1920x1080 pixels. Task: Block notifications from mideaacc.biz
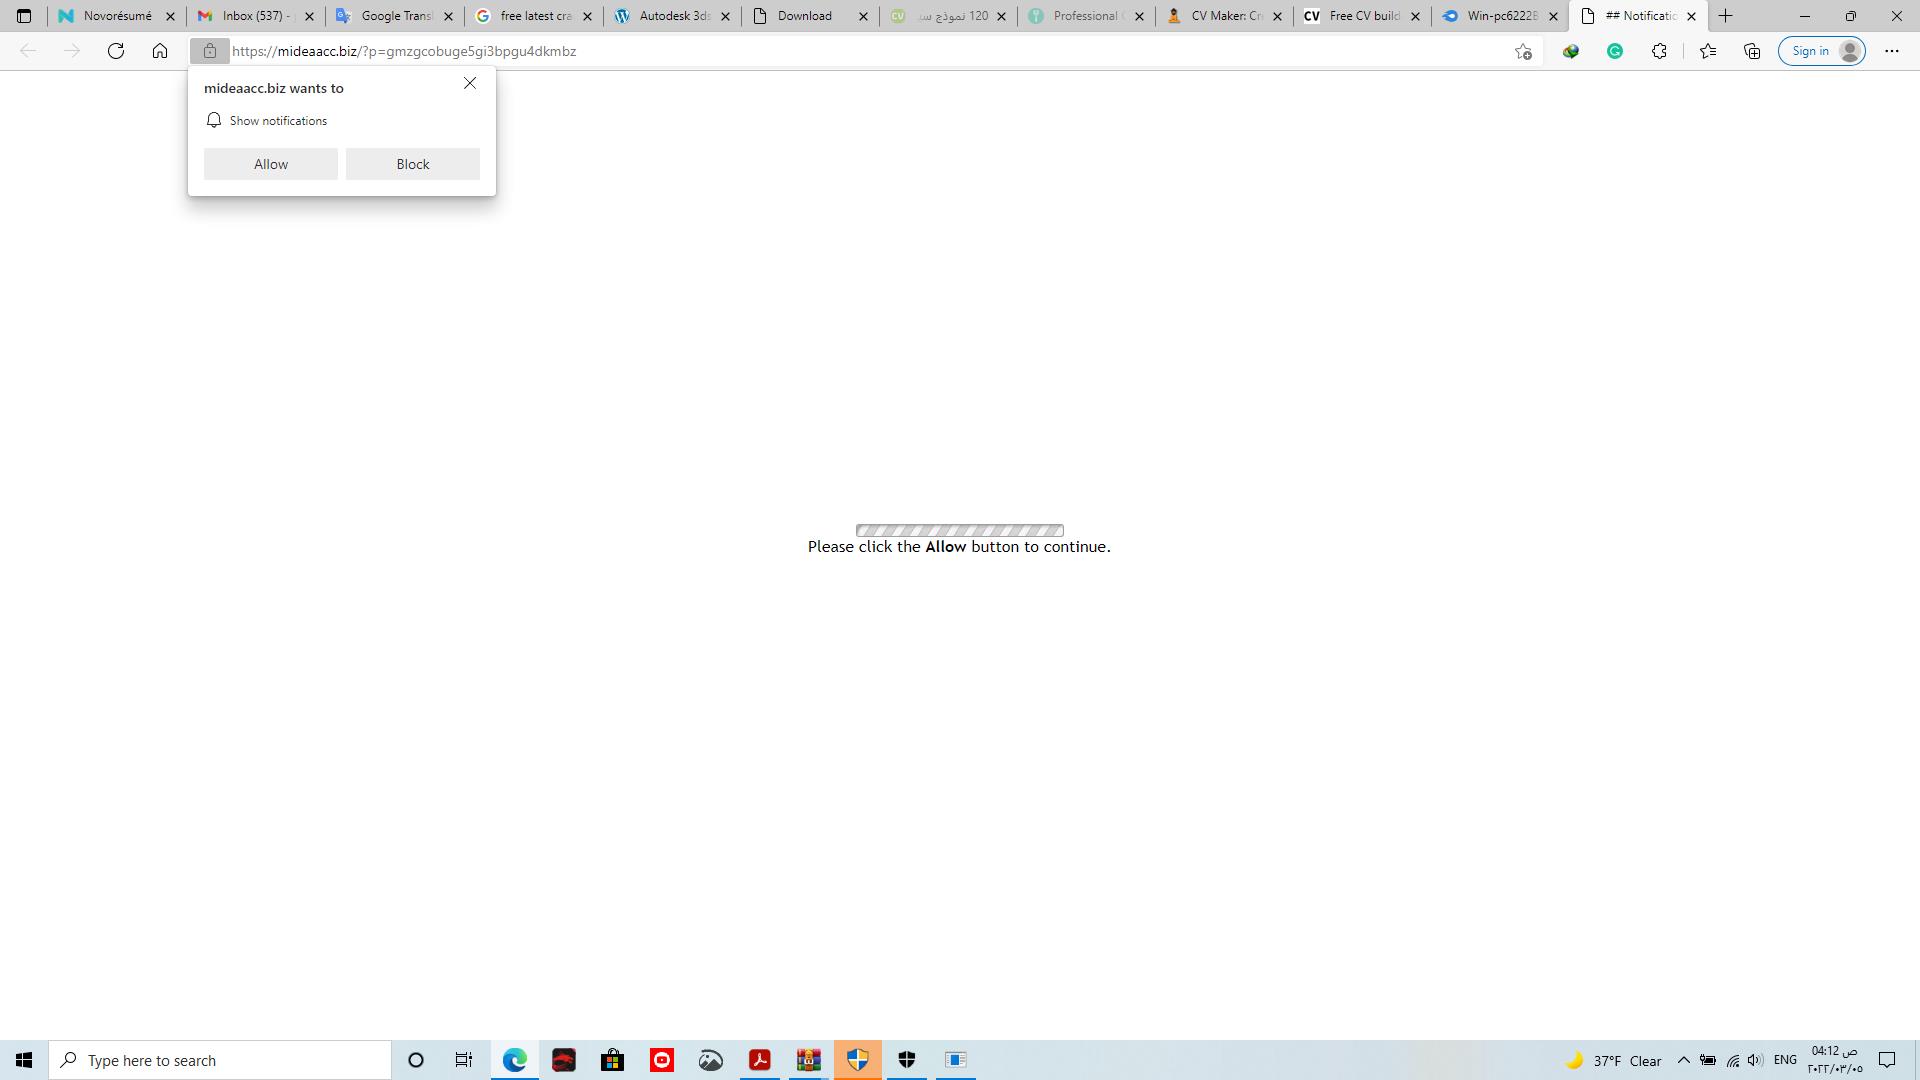[x=412, y=164]
